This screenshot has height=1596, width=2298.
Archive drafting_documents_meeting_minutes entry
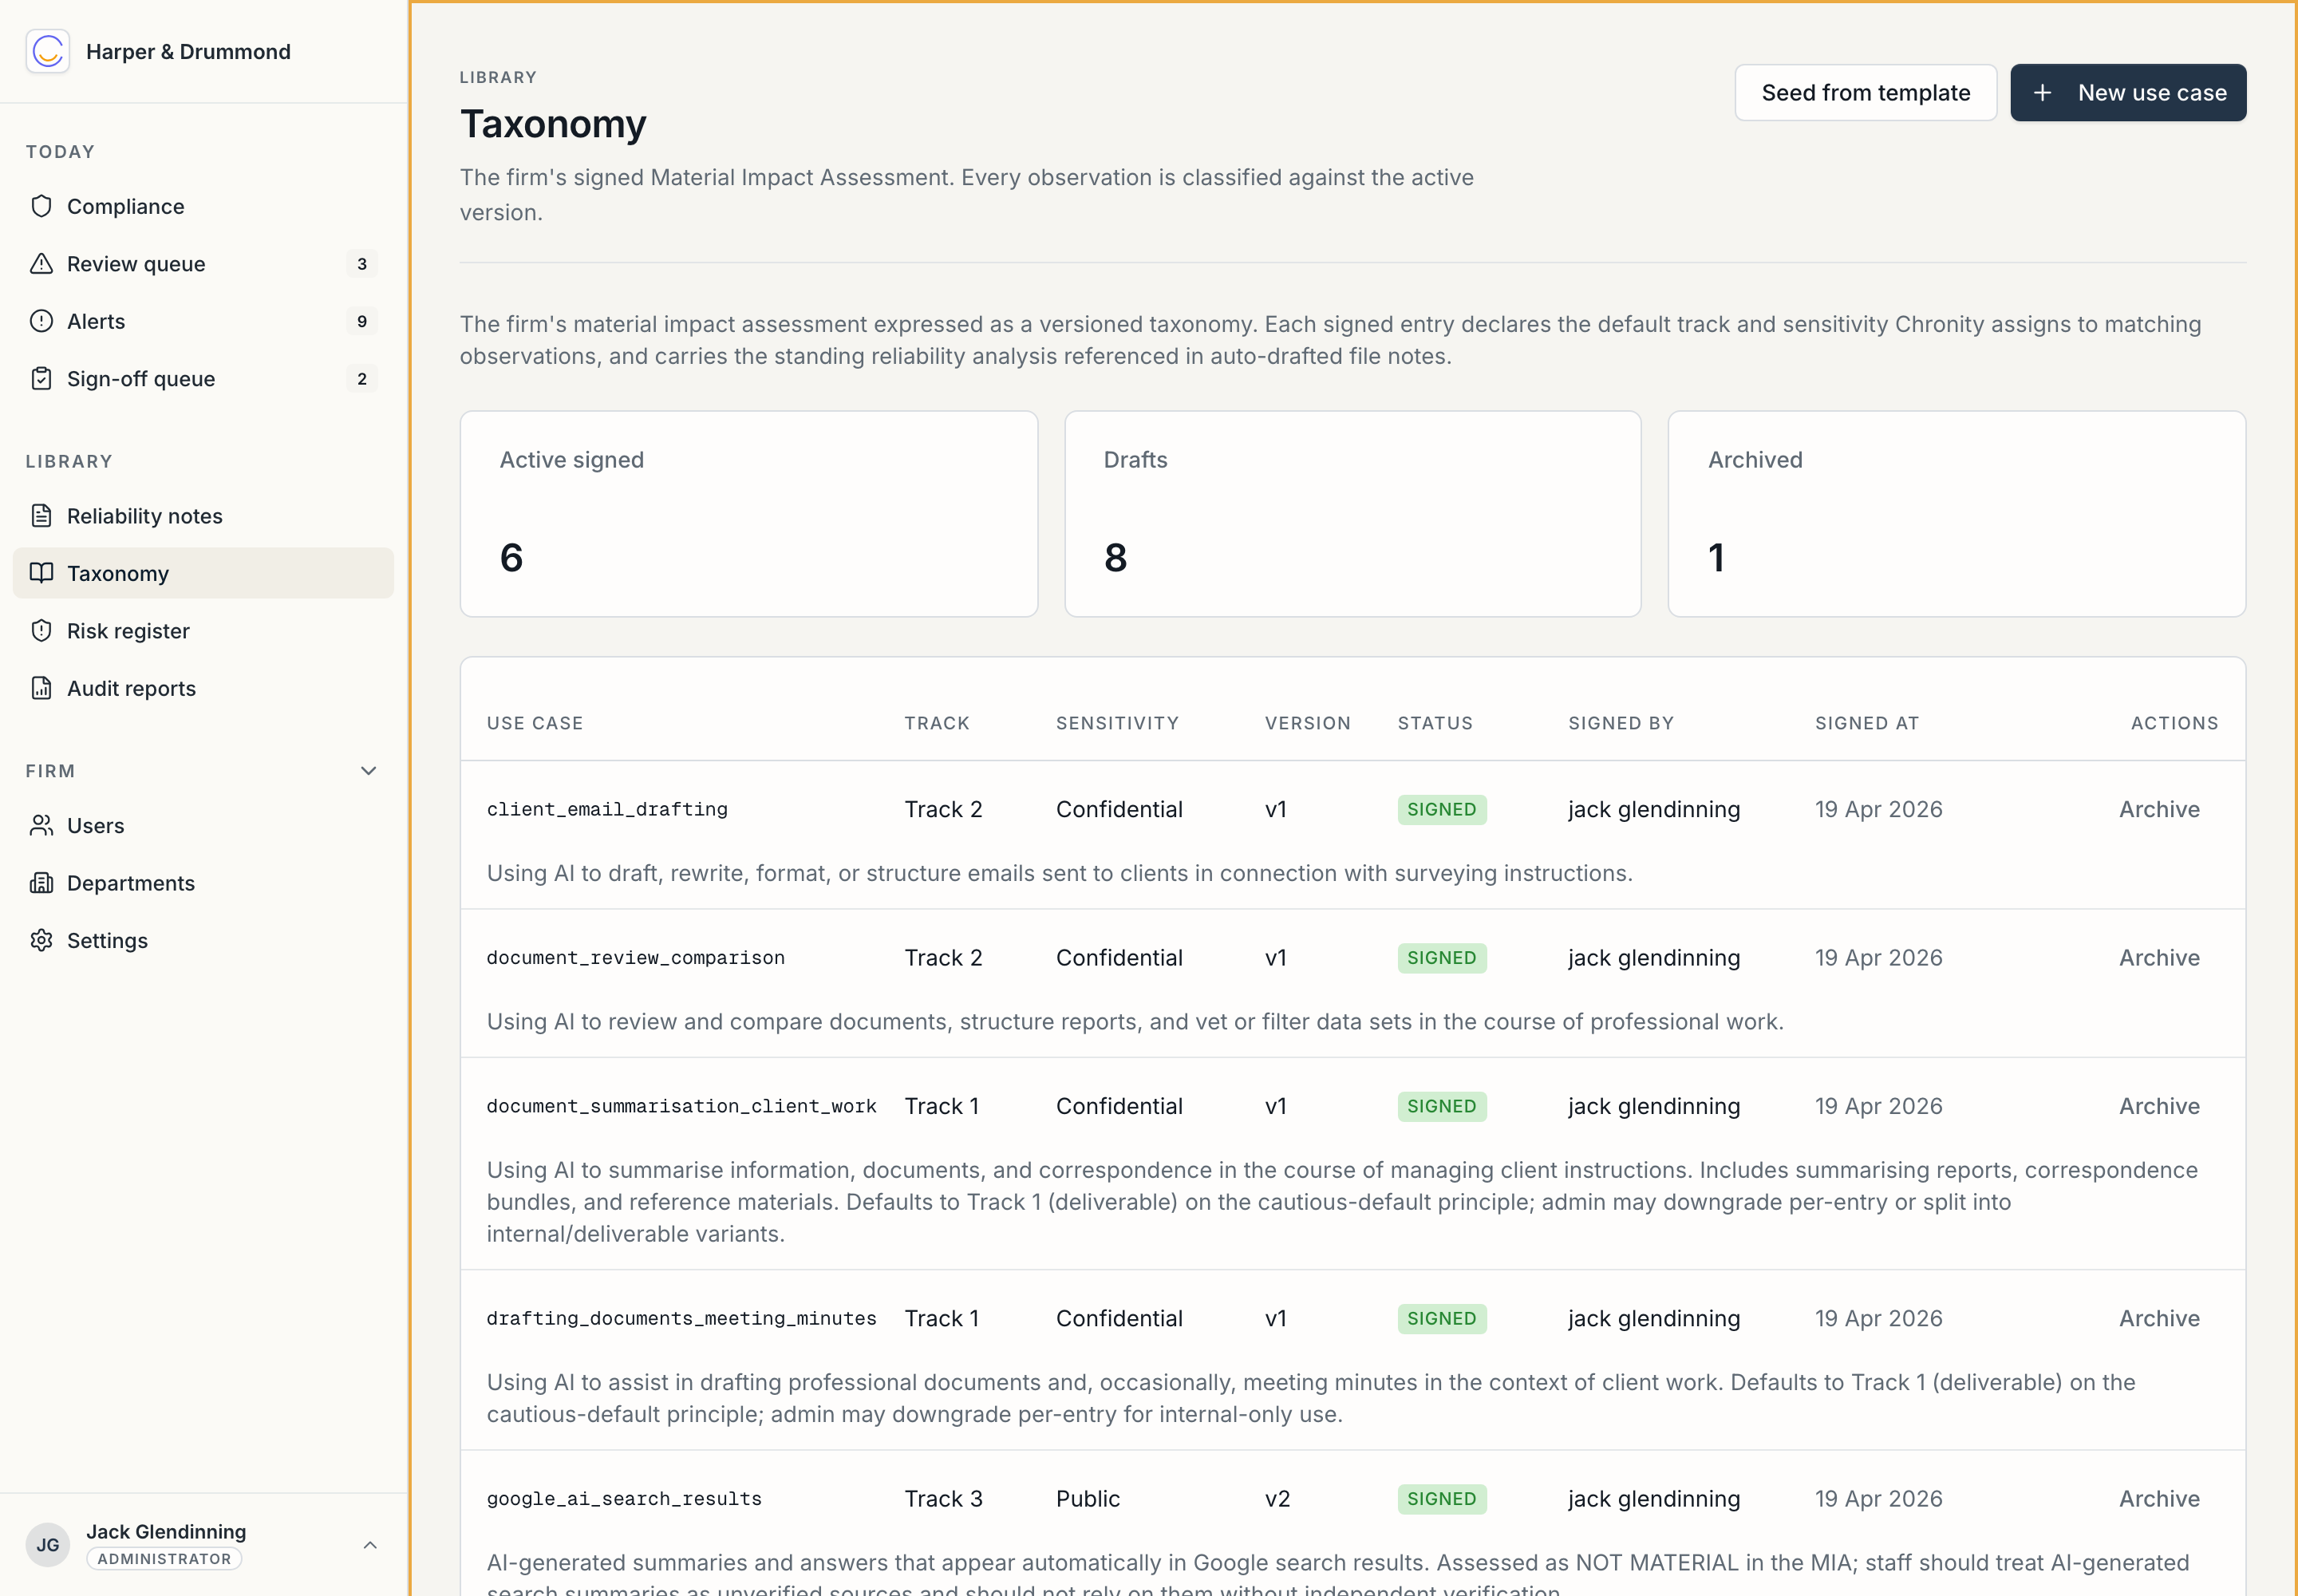tap(2159, 1318)
